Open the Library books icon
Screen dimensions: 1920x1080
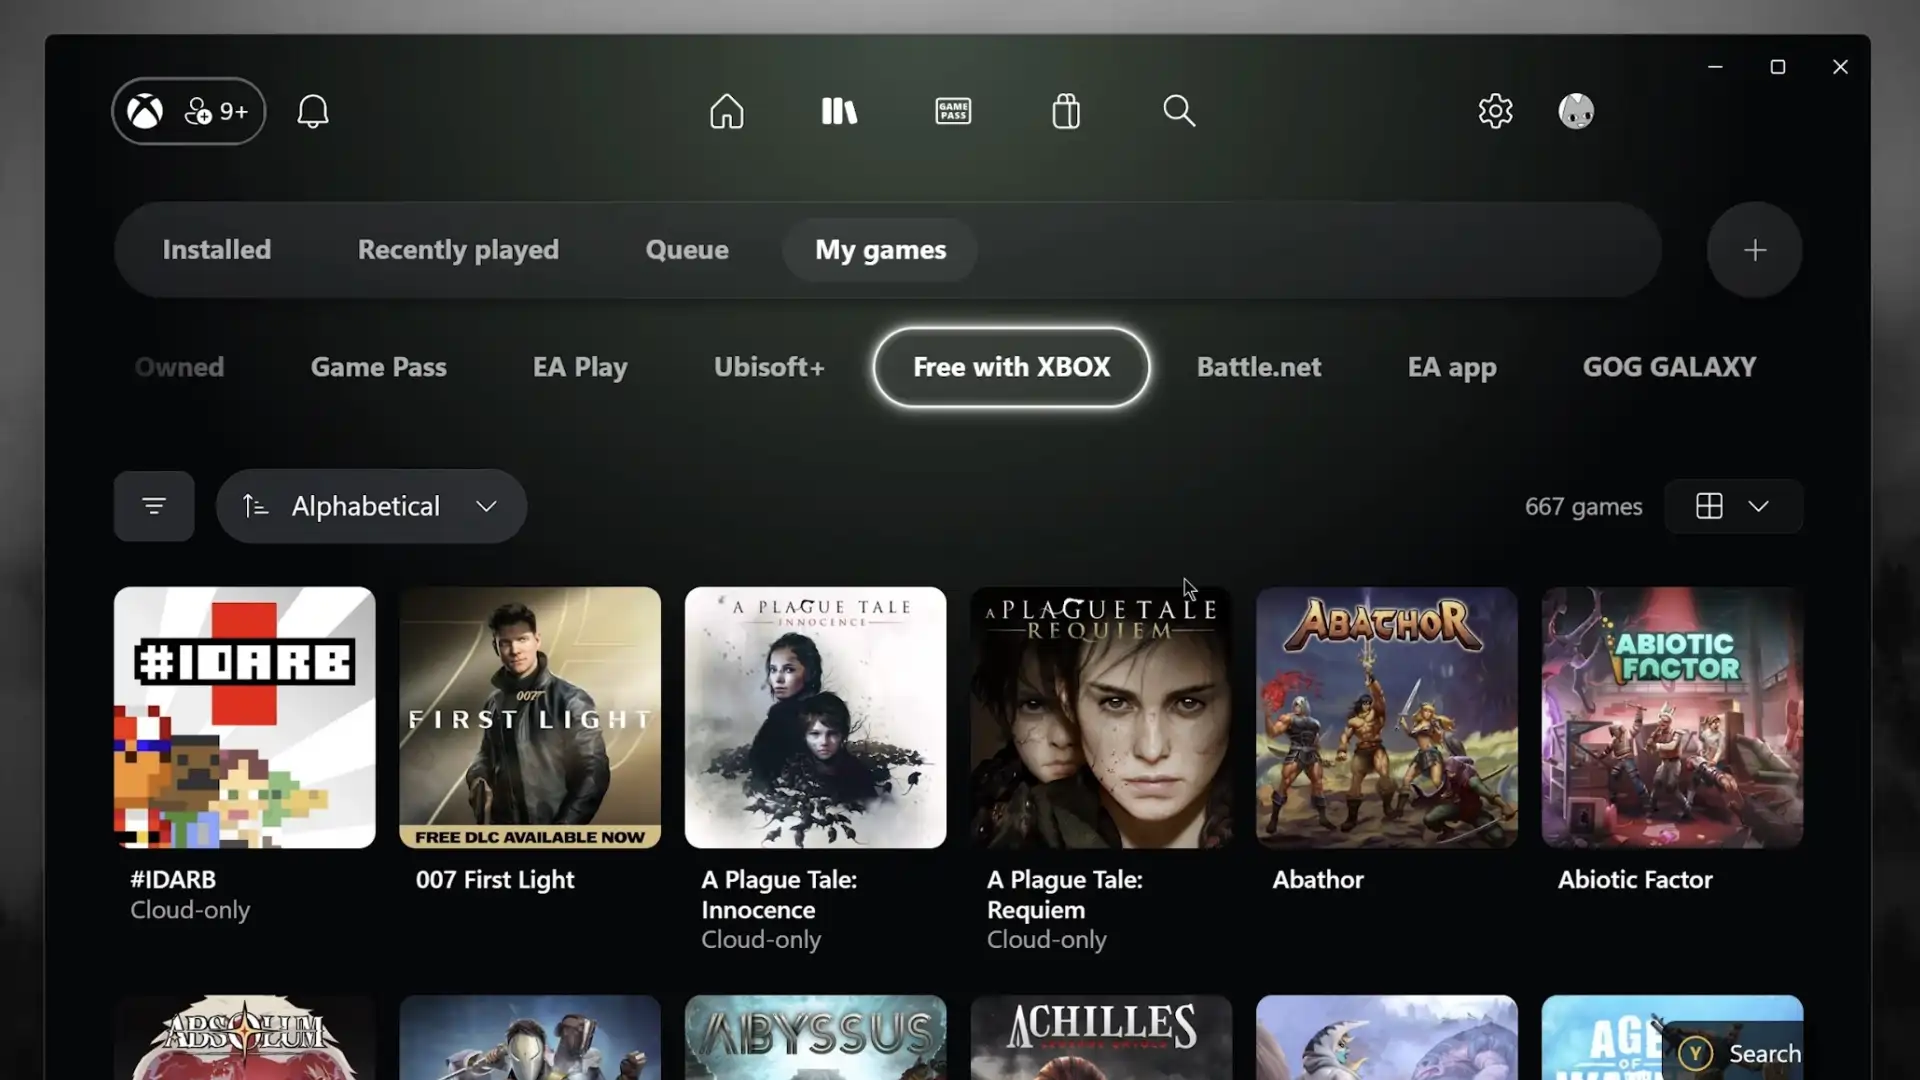[x=839, y=111]
